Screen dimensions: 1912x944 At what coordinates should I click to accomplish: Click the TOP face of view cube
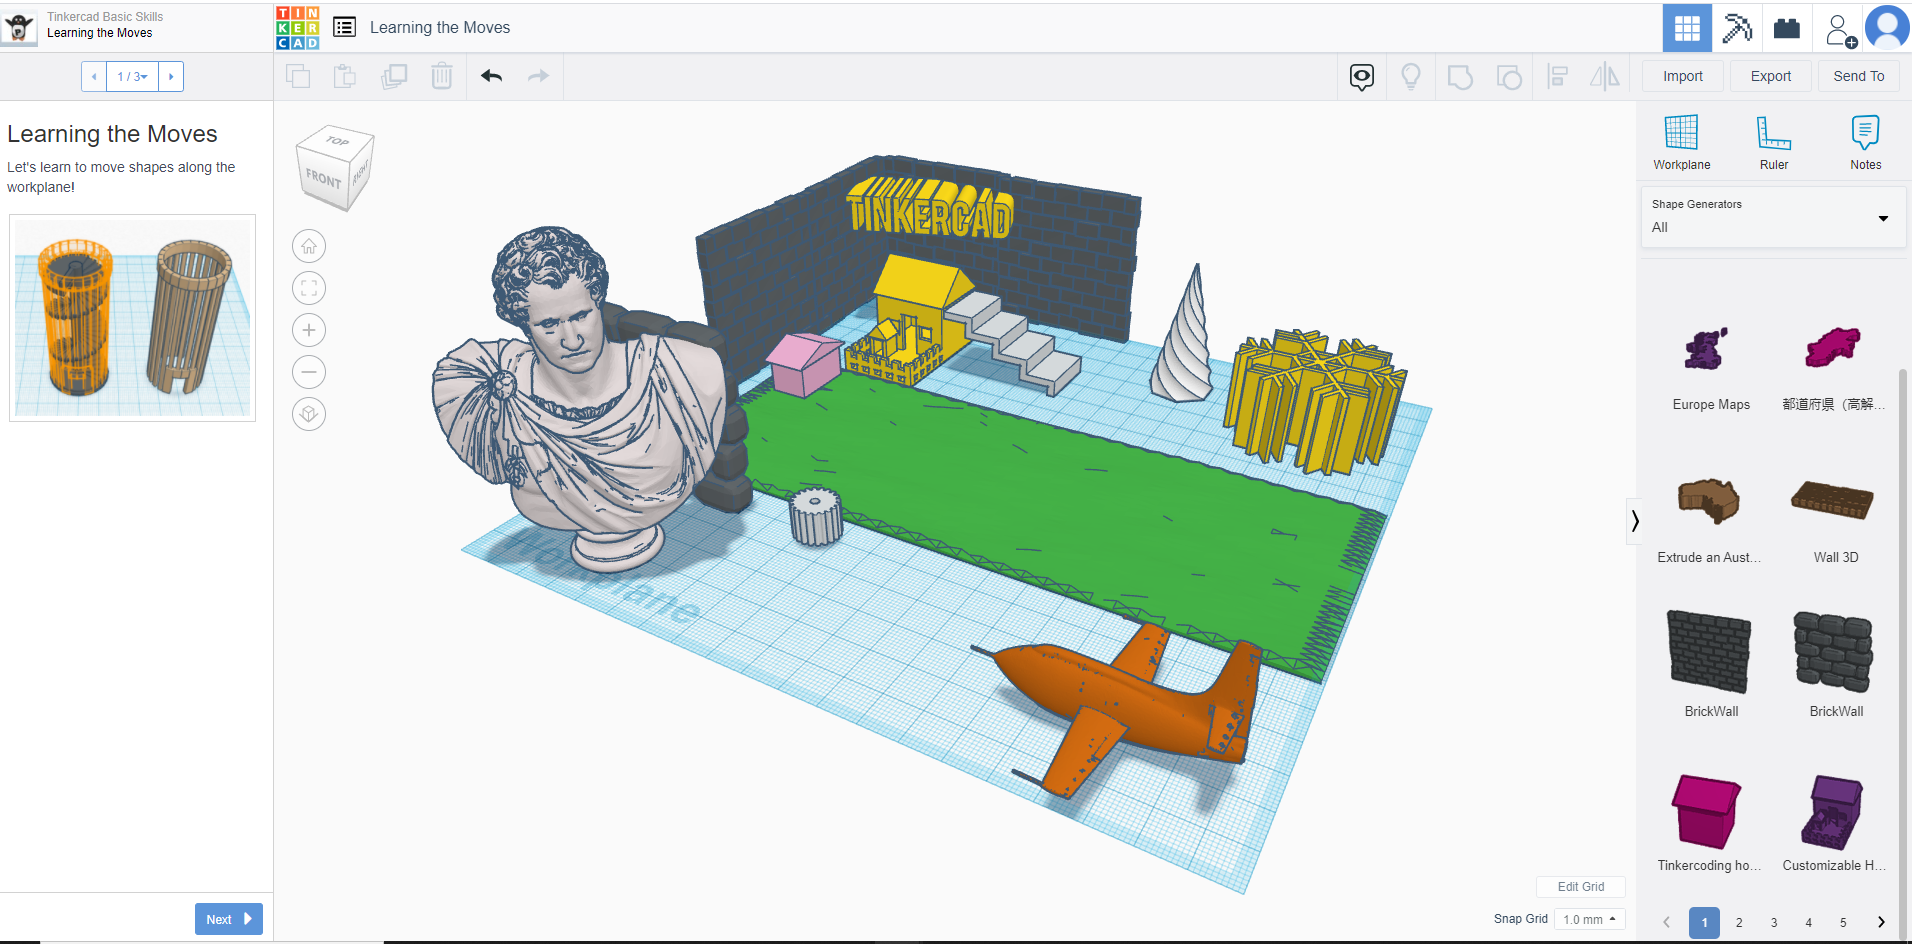coord(337,141)
